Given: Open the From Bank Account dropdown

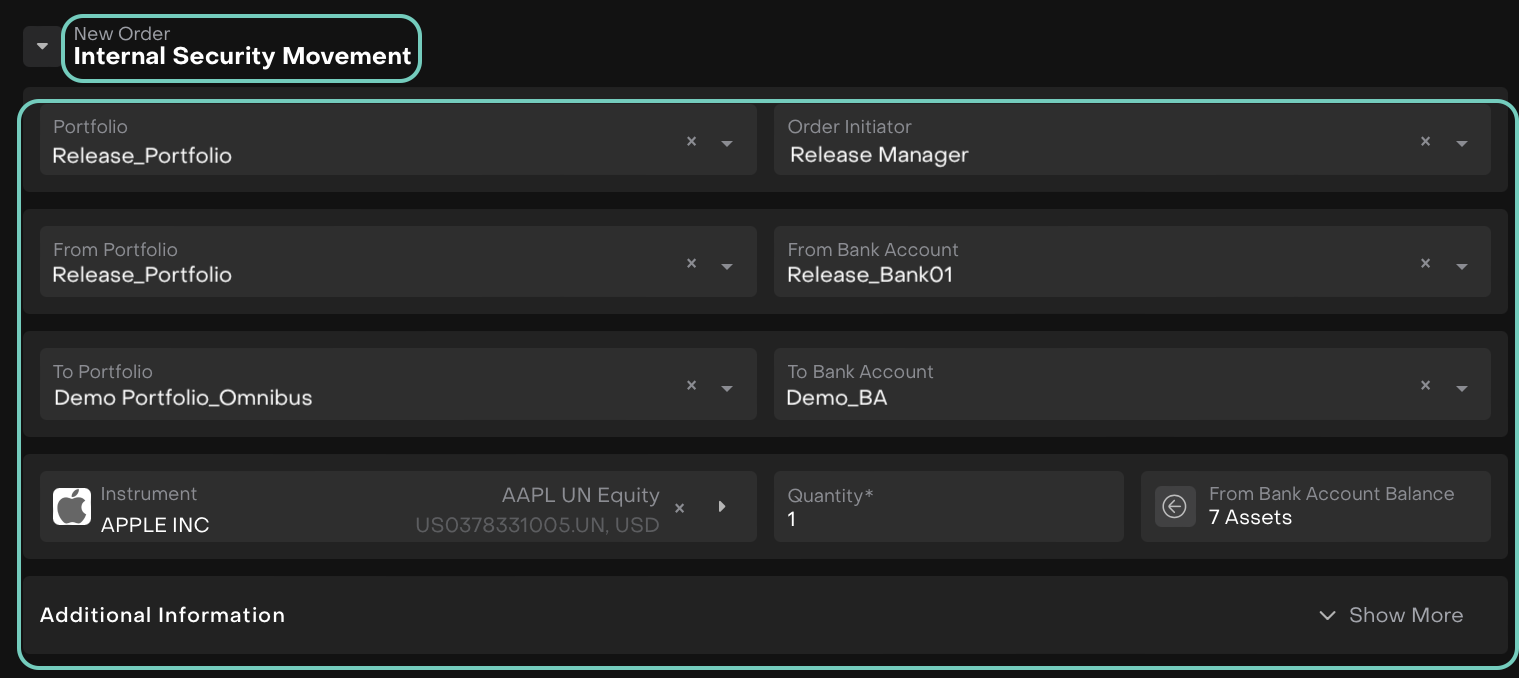Looking at the screenshot, I should click(1461, 266).
